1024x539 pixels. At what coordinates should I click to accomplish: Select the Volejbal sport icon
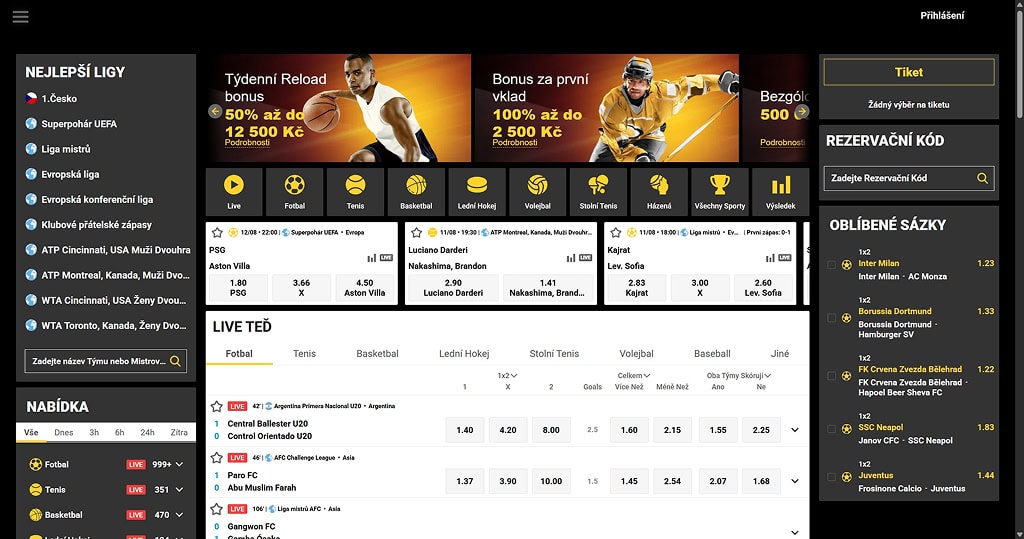537,191
